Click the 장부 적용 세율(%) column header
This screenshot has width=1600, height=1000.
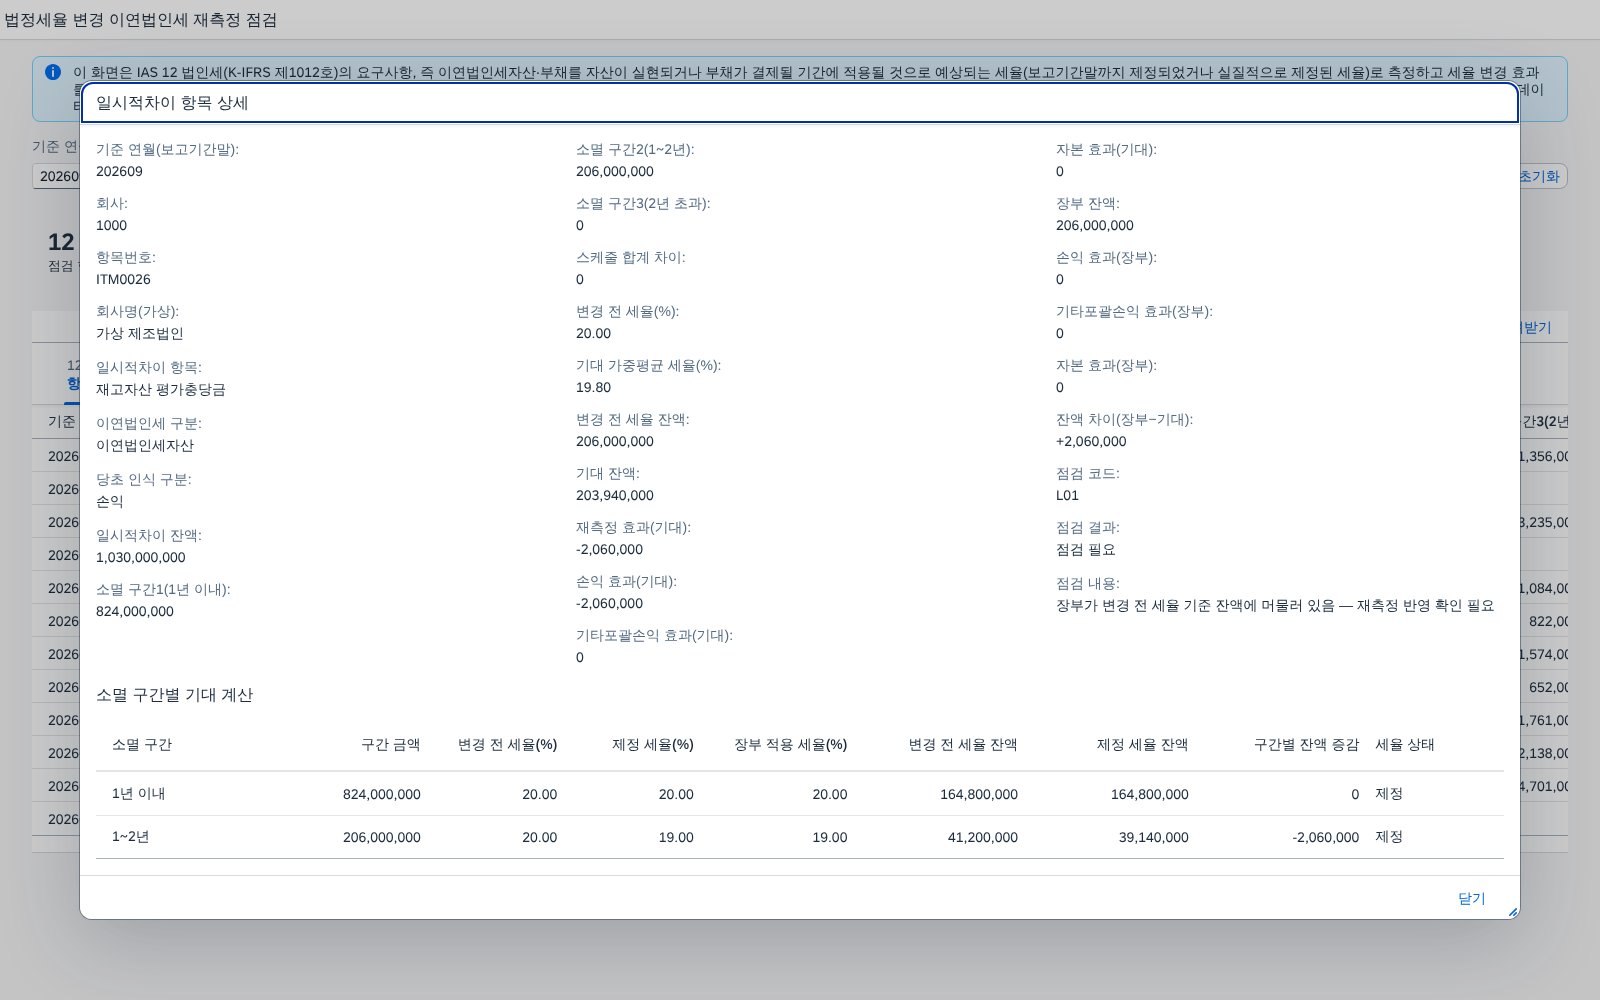pyautogui.click(x=790, y=744)
